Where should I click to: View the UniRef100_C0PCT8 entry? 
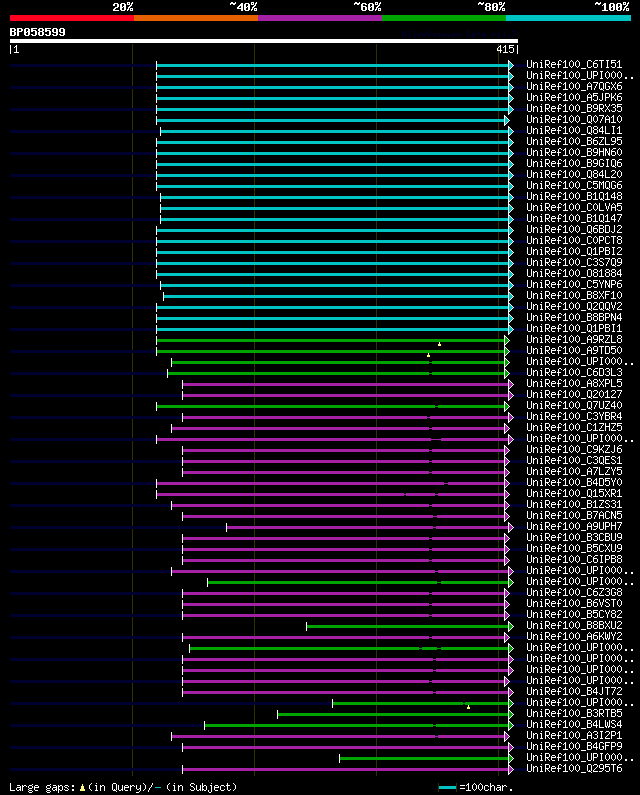[x=574, y=240]
